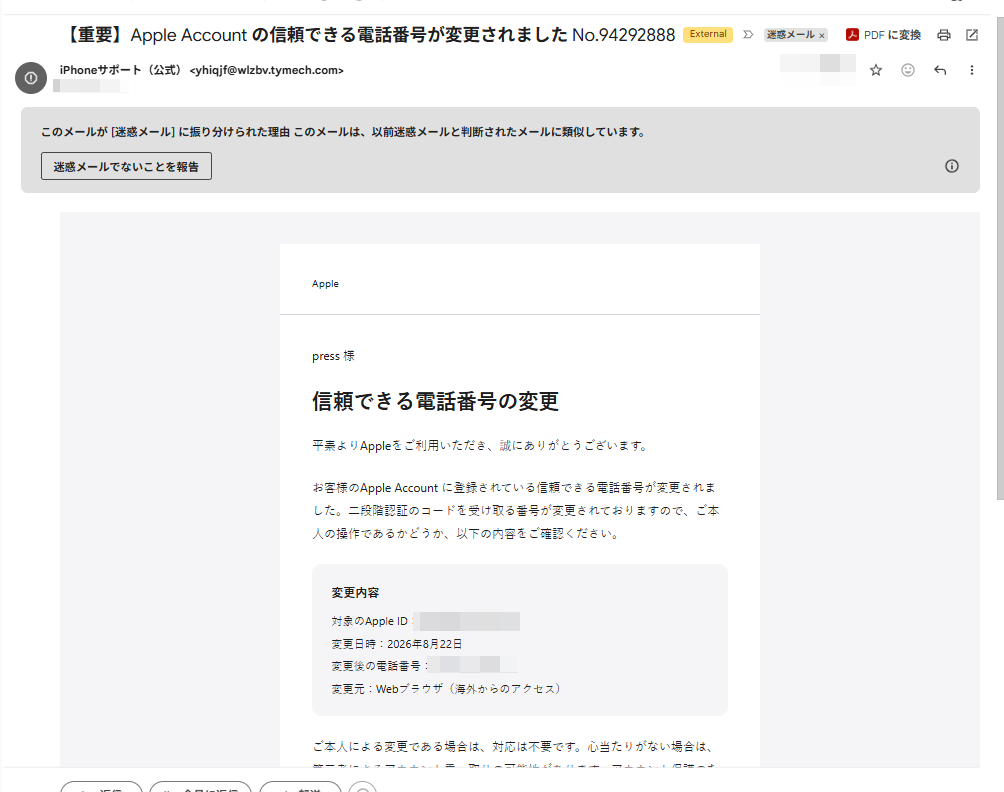Open the spam banner info icon
The height and width of the screenshot is (792, 1004).
952,166
